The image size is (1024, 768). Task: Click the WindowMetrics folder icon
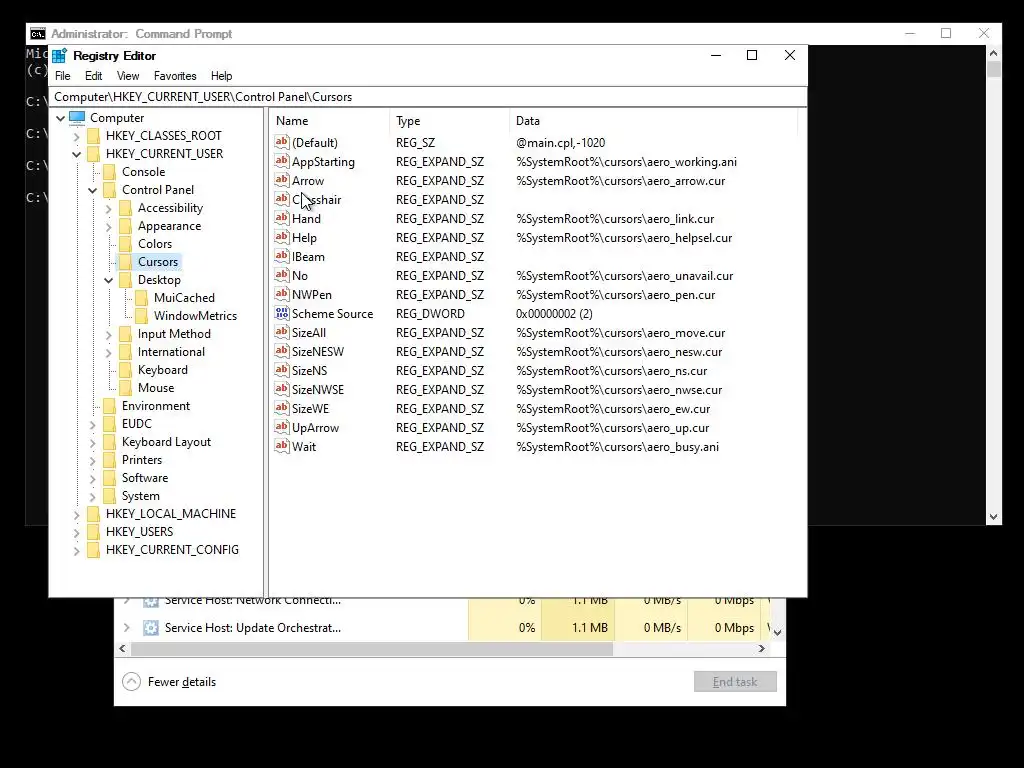coord(142,315)
